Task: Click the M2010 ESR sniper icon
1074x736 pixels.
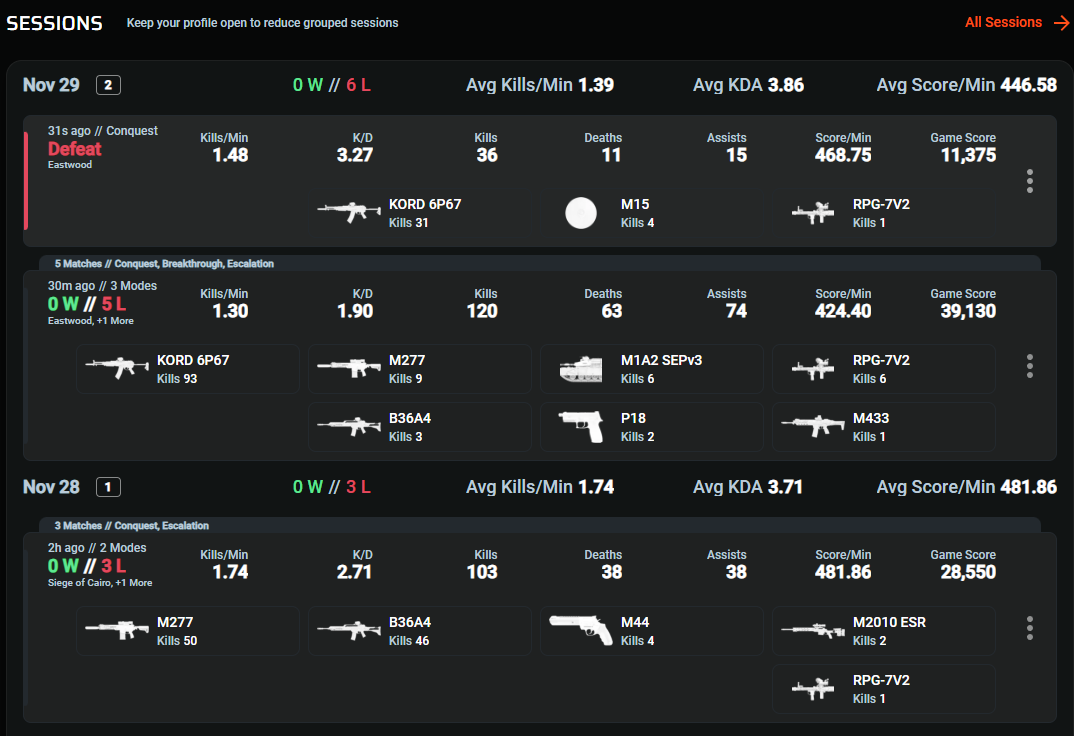Action: point(813,630)
